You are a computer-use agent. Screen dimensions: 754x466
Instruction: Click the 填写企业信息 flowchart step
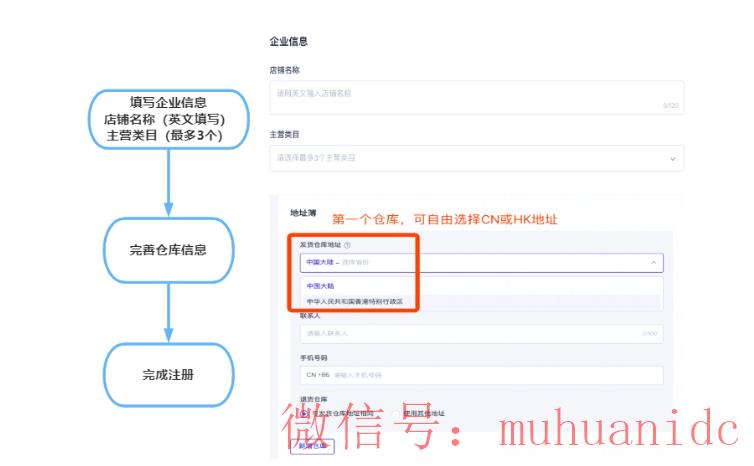coord(168,118)
